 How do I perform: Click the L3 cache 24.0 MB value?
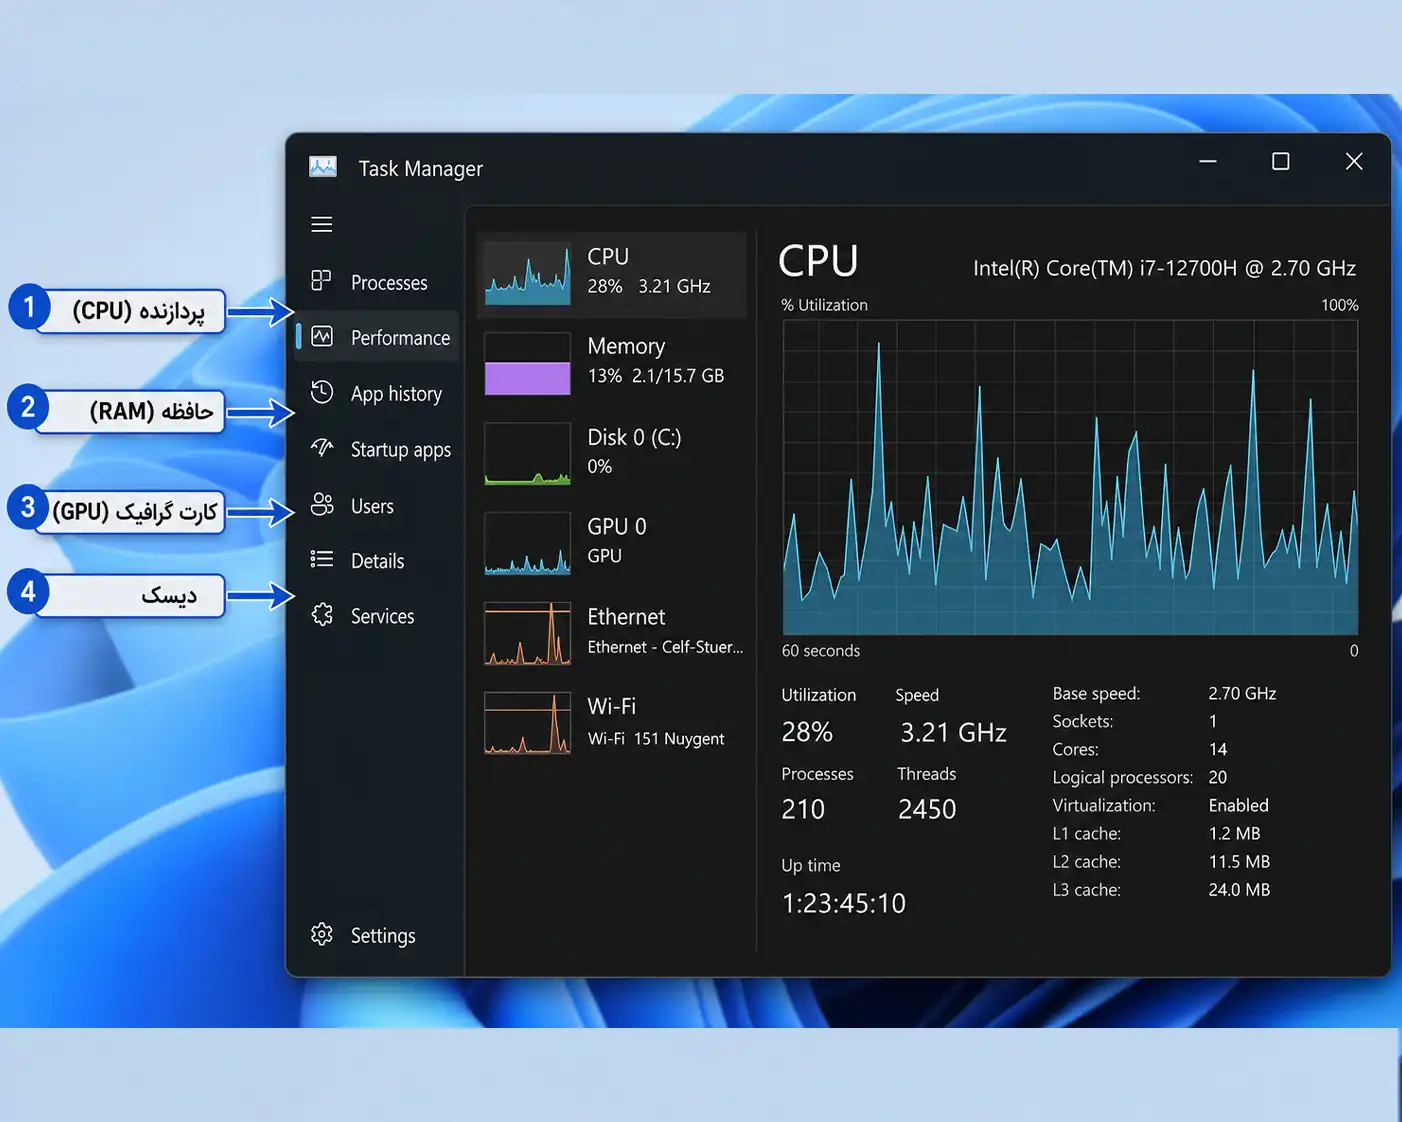tap(1239, 889)
